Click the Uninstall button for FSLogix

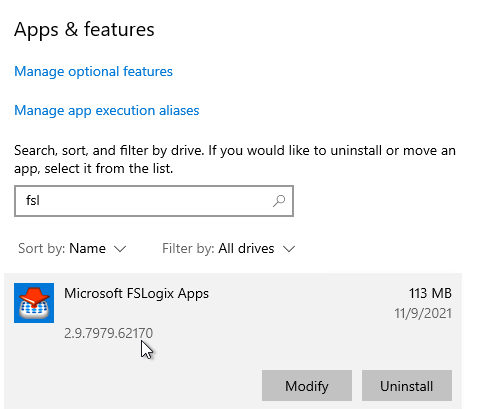tap(407, 385)
